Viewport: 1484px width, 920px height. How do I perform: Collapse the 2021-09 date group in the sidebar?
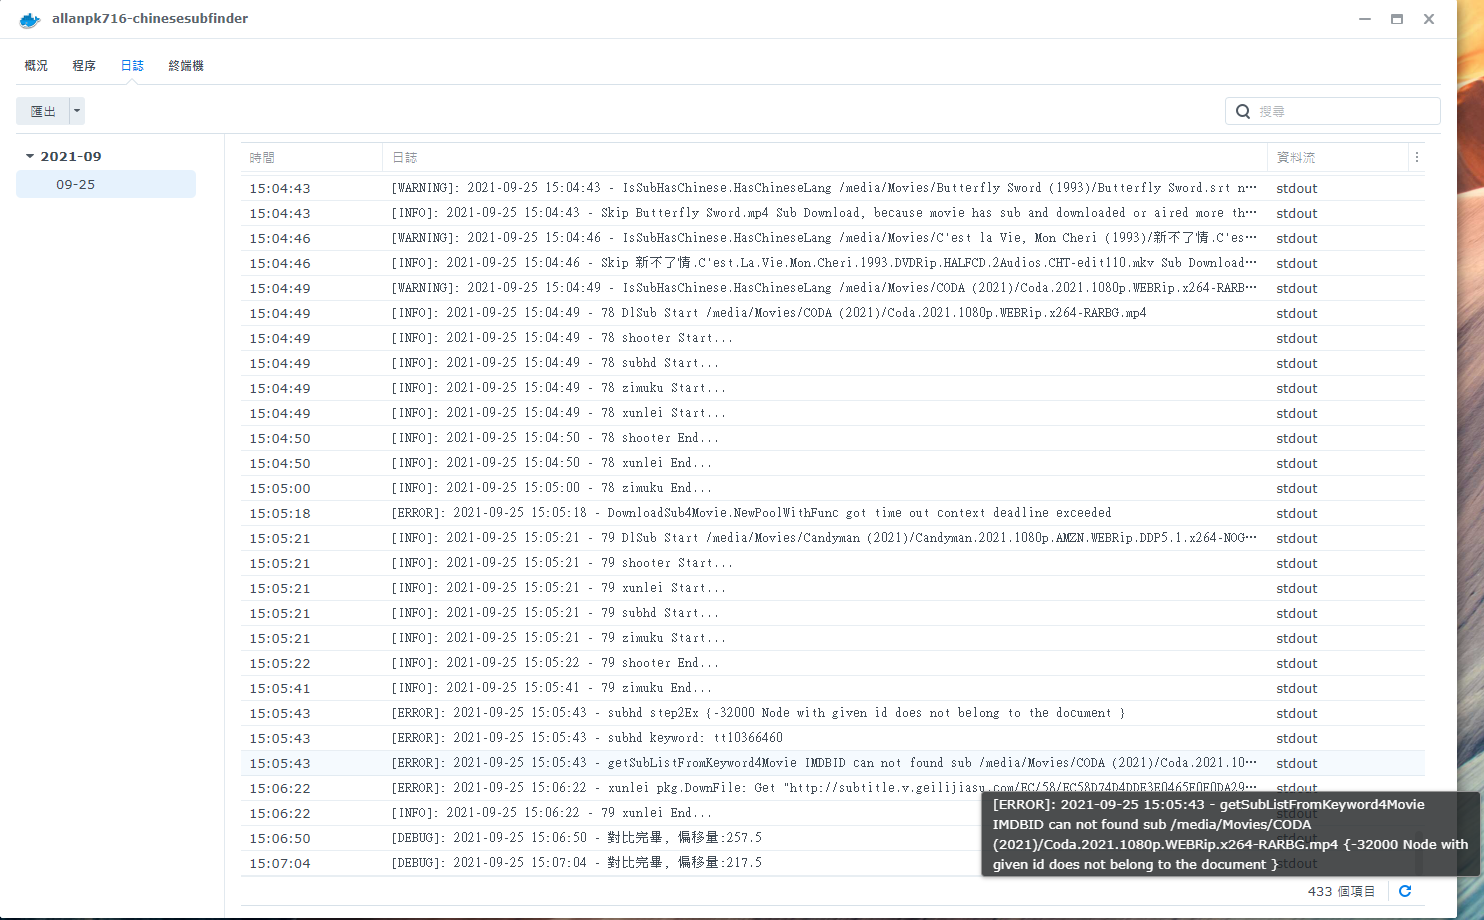tap(31, 156)
